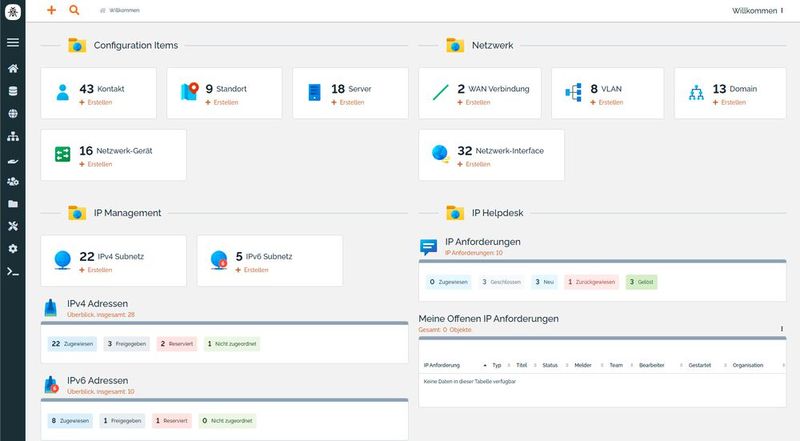This screenshot has width=800, height=441.
Task: Click the IP Anforderungen: 10 link
Action: tap(474, 253)
